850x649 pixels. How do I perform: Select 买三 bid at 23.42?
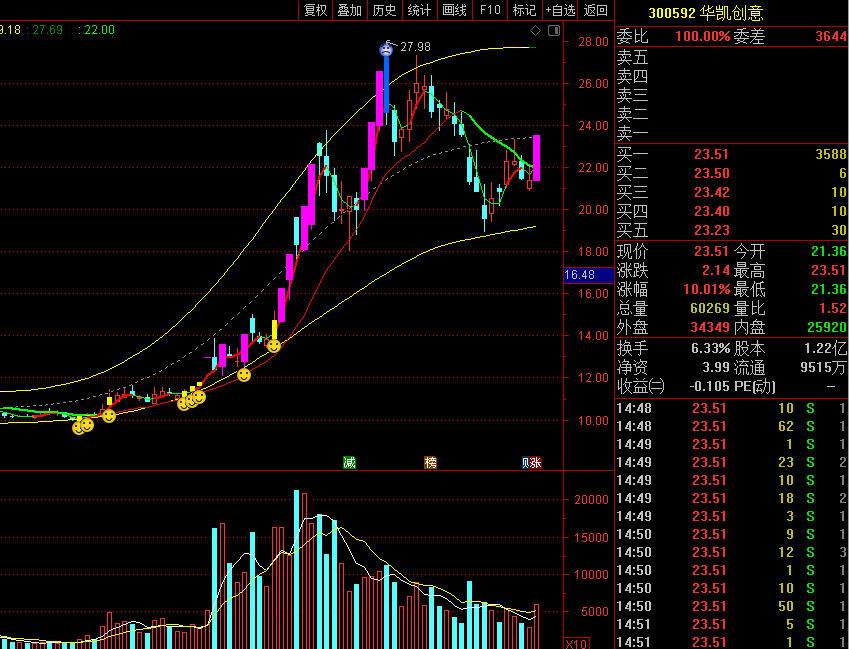click(732, 192)
